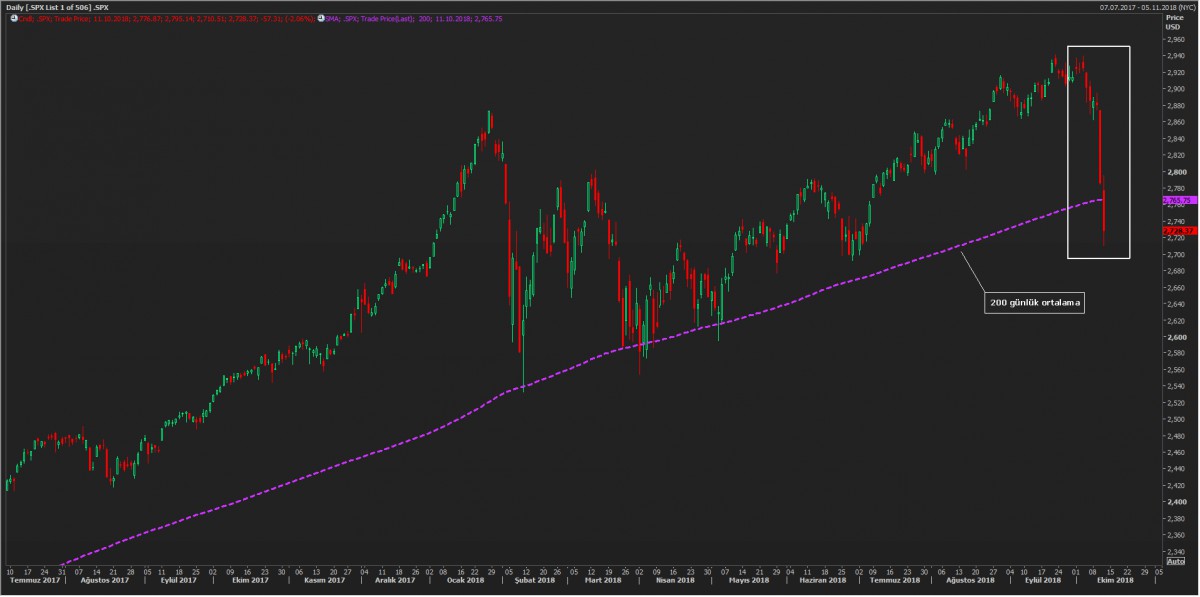Click 'Şubat 2018' on the time axis
Viewport: 1200px width, 597px height.
click(534, 580)
